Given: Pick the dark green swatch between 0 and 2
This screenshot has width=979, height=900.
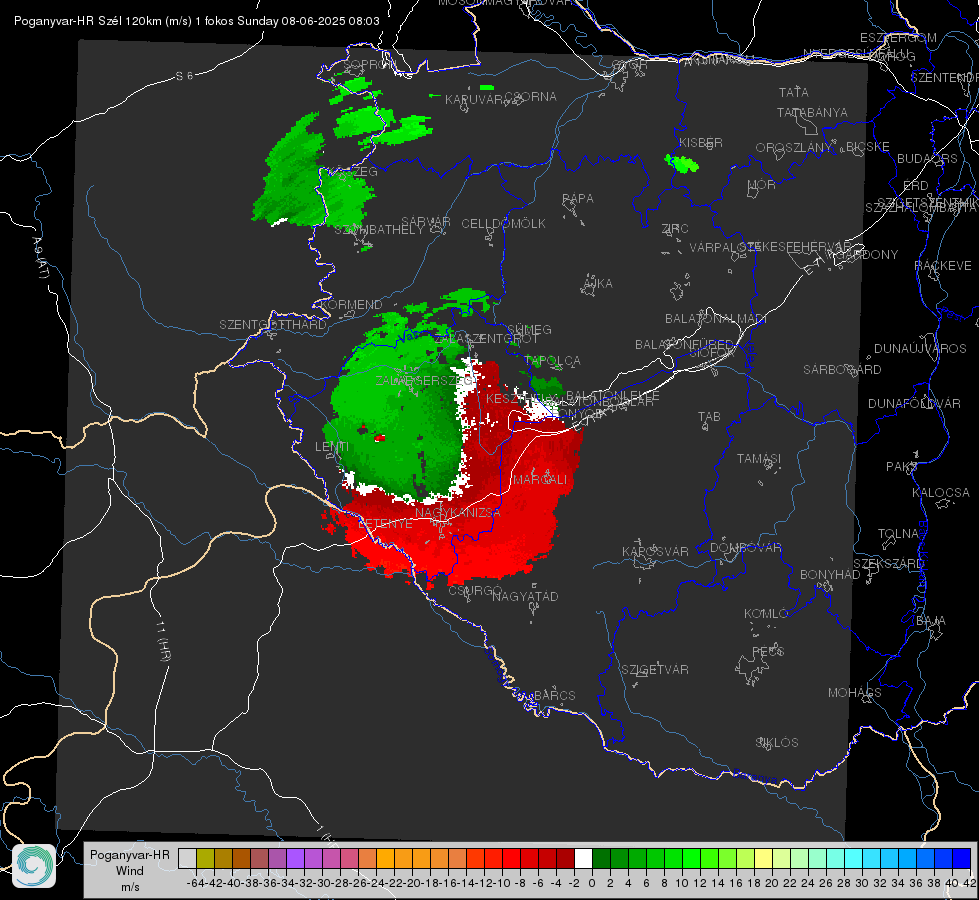Looking at the screenshot, I should click(x=601, y=858).
